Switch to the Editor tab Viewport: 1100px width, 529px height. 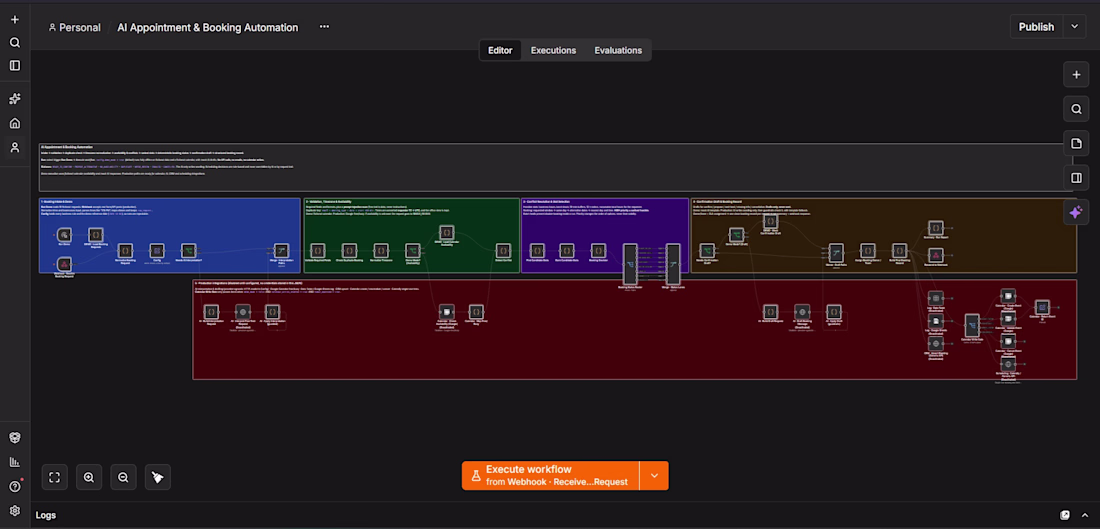pyautogui.click(x=500, y=51)
